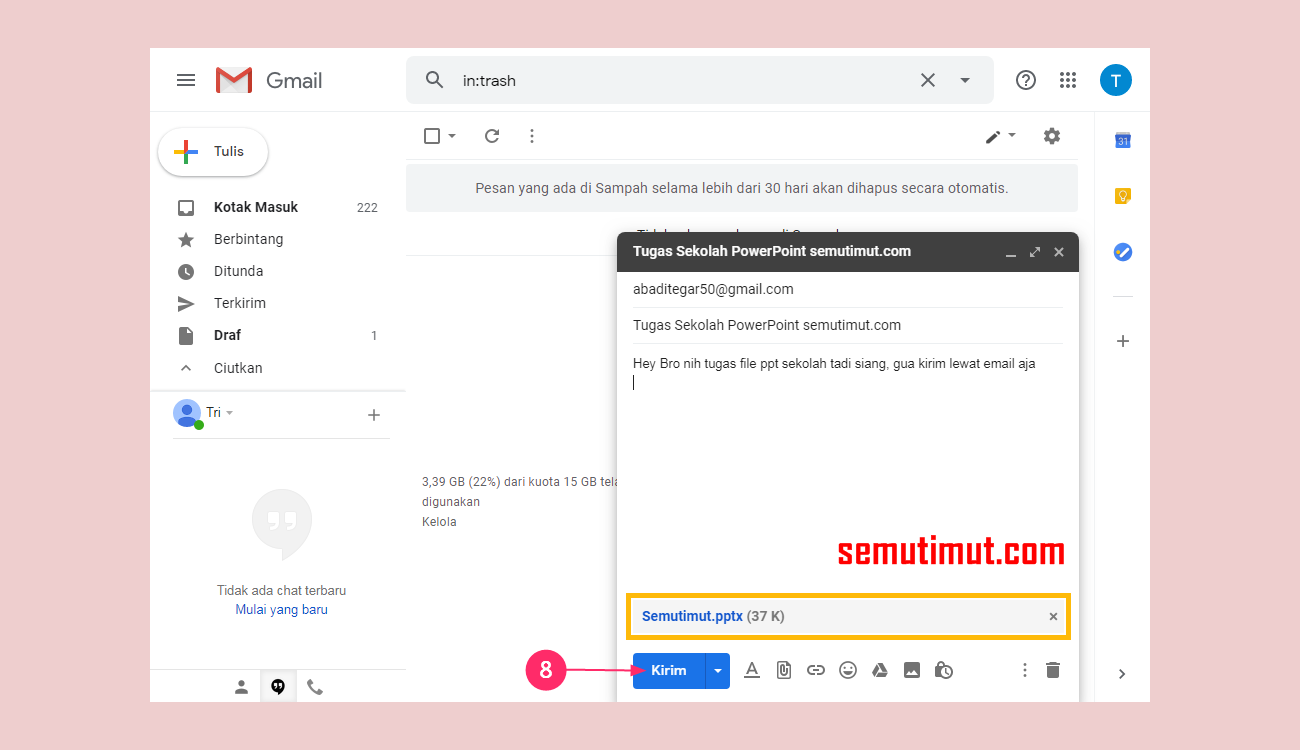1300x750 pixels.
Task: Expand the input tools dropdown arrow
Action: [x=1012, y=135]
